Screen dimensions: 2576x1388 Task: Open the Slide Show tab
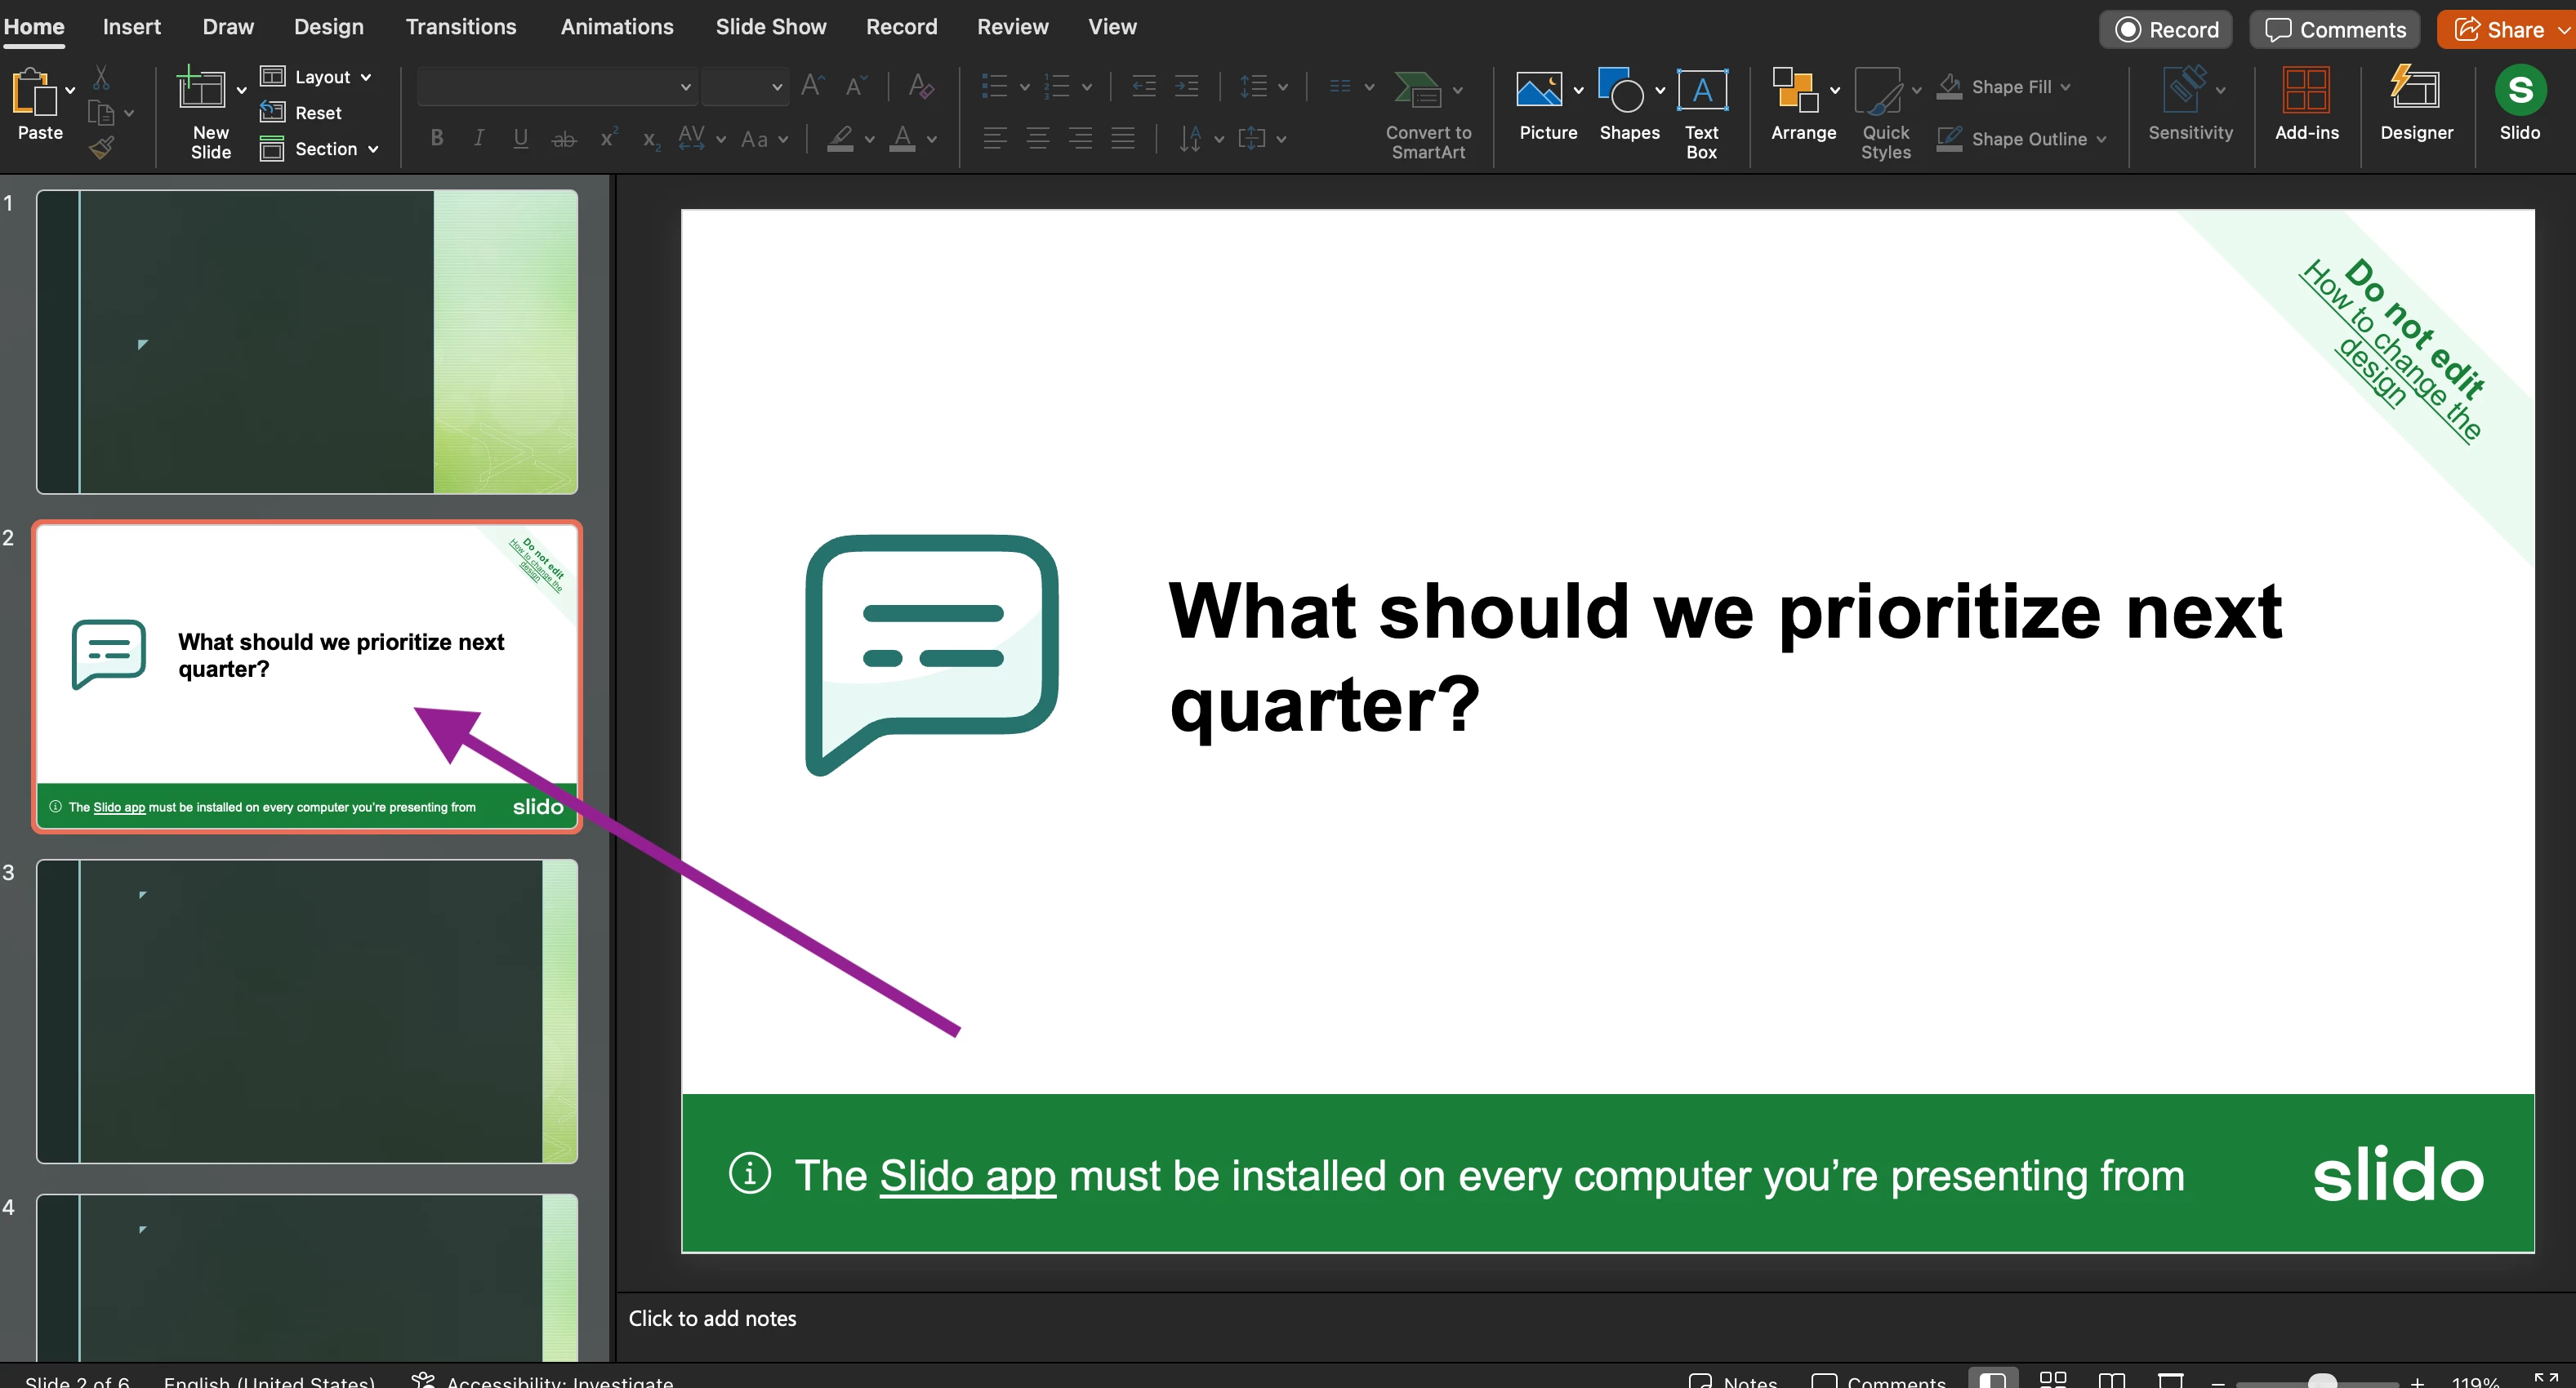[x=770, y=27]
